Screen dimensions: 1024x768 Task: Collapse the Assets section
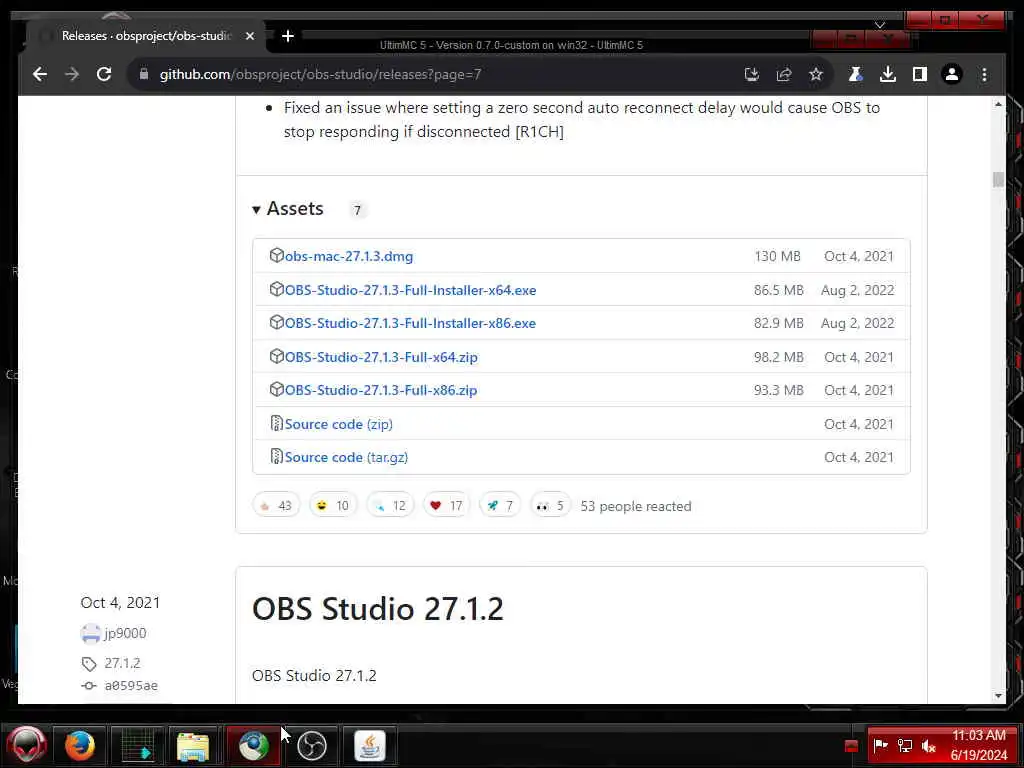(287, 209)
